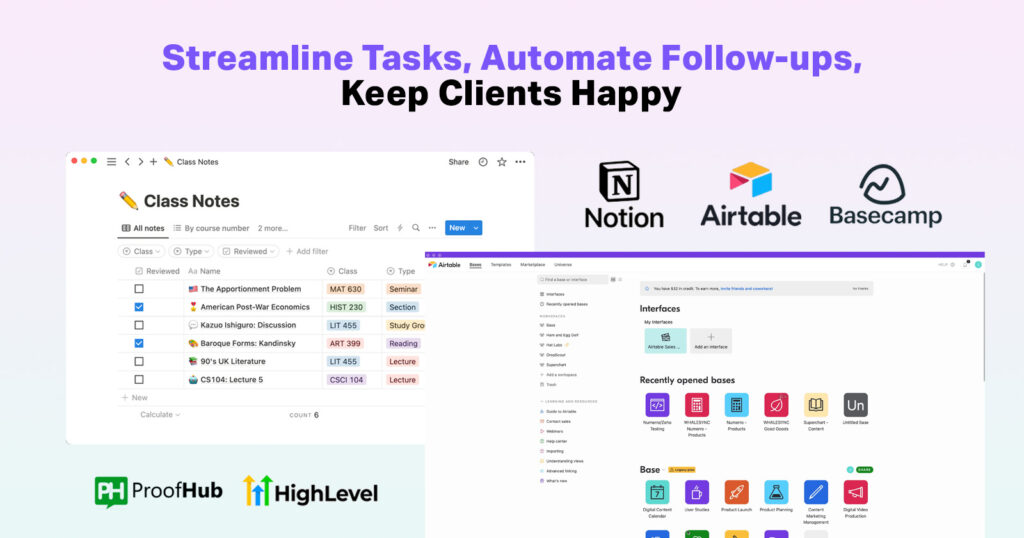Image resolution: width=1024 pixels, height=538 pixels.
Task: Open Recently opened bases in Airtable sidebar
Action: point(564,304)
